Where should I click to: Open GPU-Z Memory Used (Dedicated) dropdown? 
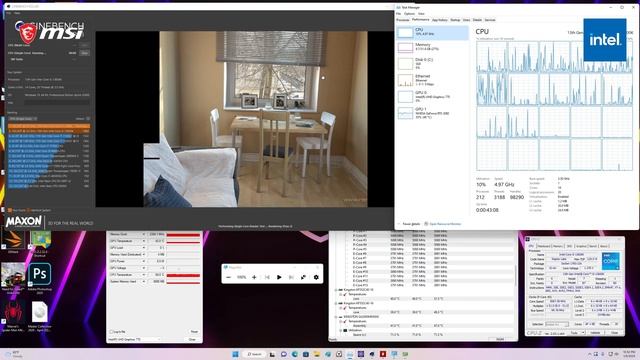(x=143, y=254)
